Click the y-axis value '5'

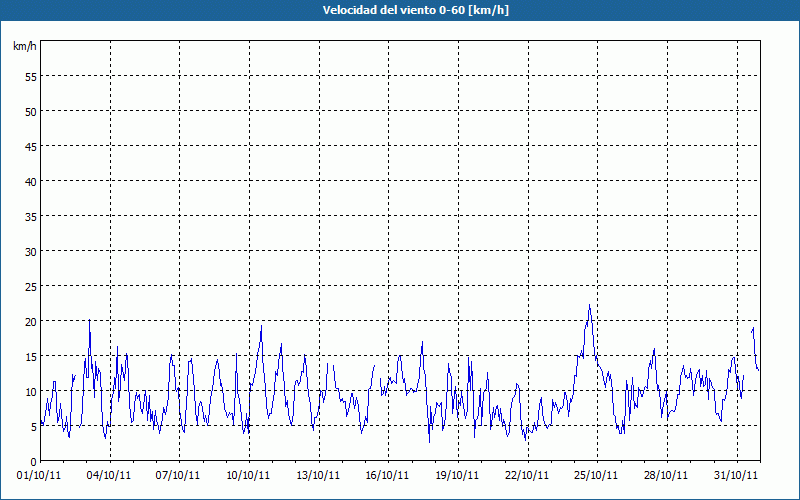tap(34, 427)
